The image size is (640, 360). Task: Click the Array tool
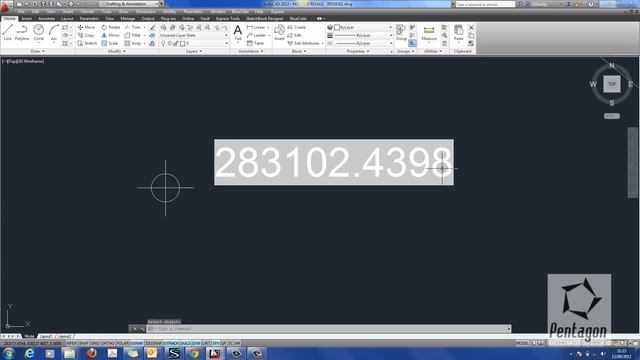133,43
